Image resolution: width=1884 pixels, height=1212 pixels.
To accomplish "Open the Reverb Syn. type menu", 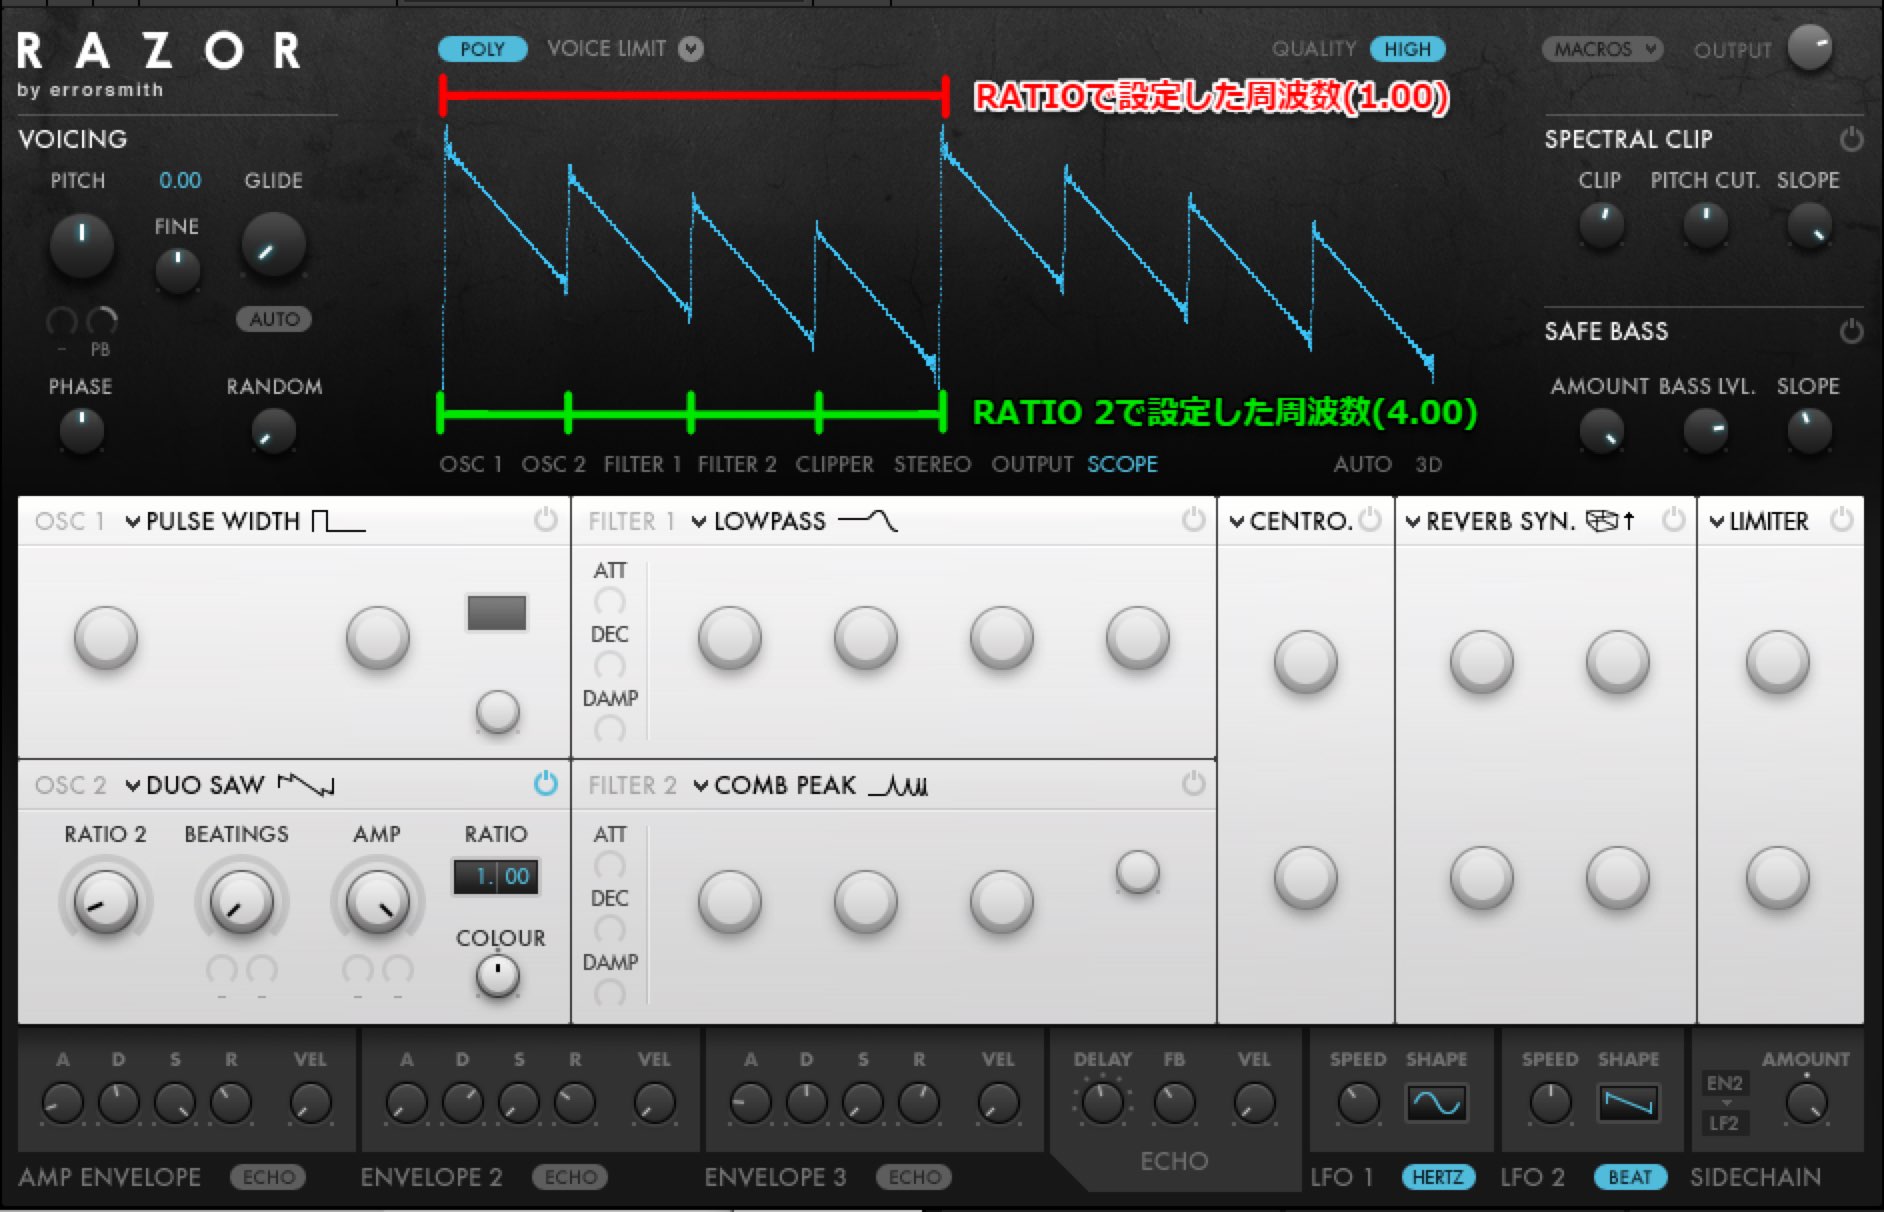I will point(1520,521).
